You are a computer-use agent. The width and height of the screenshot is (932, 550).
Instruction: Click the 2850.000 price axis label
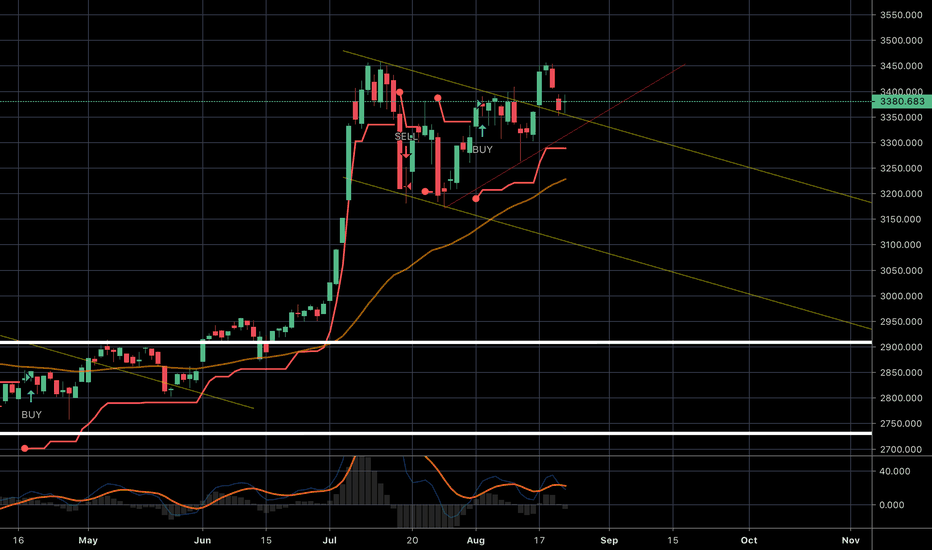tap(901, 372)
